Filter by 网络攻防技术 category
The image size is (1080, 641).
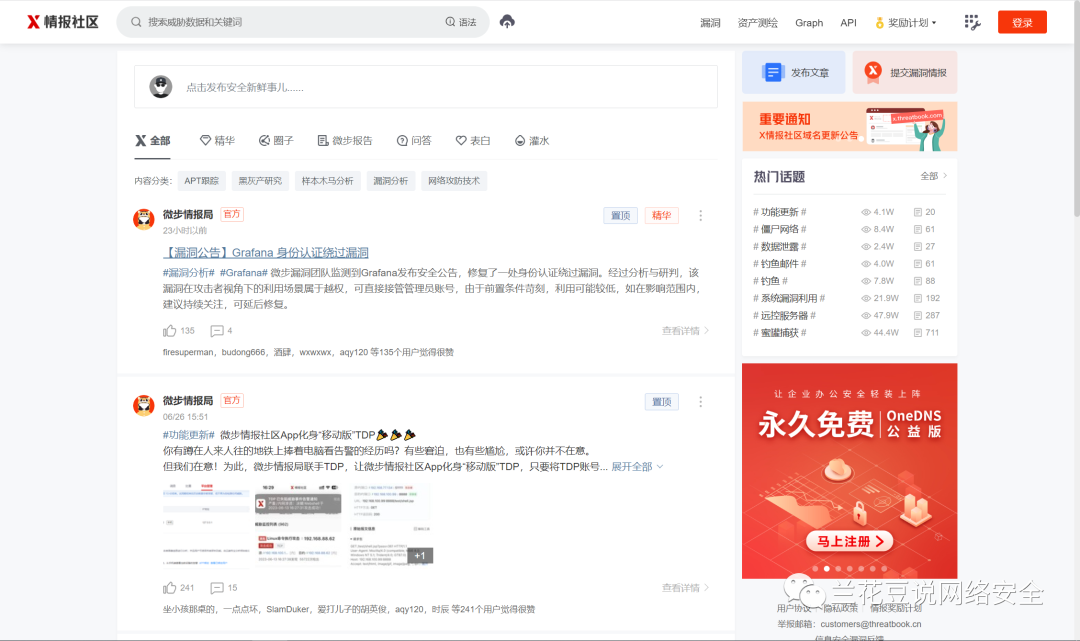[x=454, y=180]
